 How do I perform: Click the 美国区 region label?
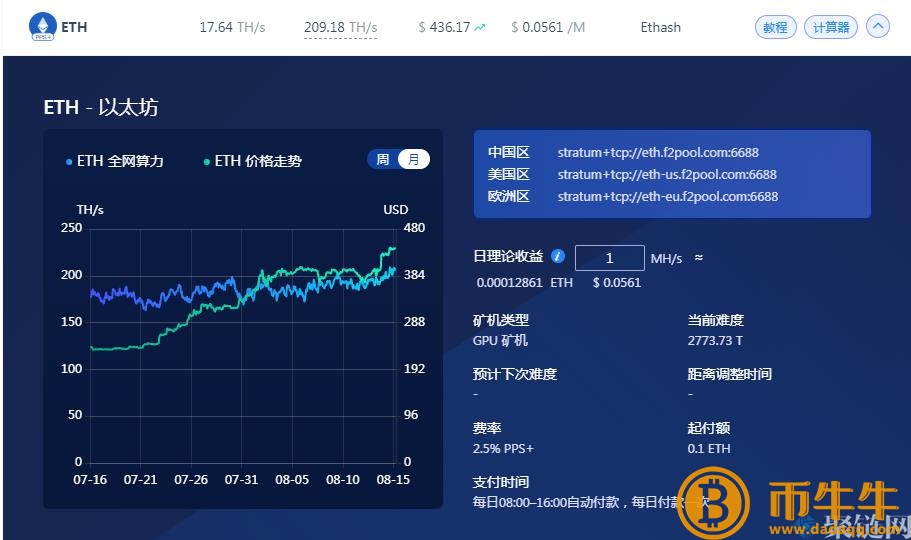pyautogui.click(x=509, y=174)
